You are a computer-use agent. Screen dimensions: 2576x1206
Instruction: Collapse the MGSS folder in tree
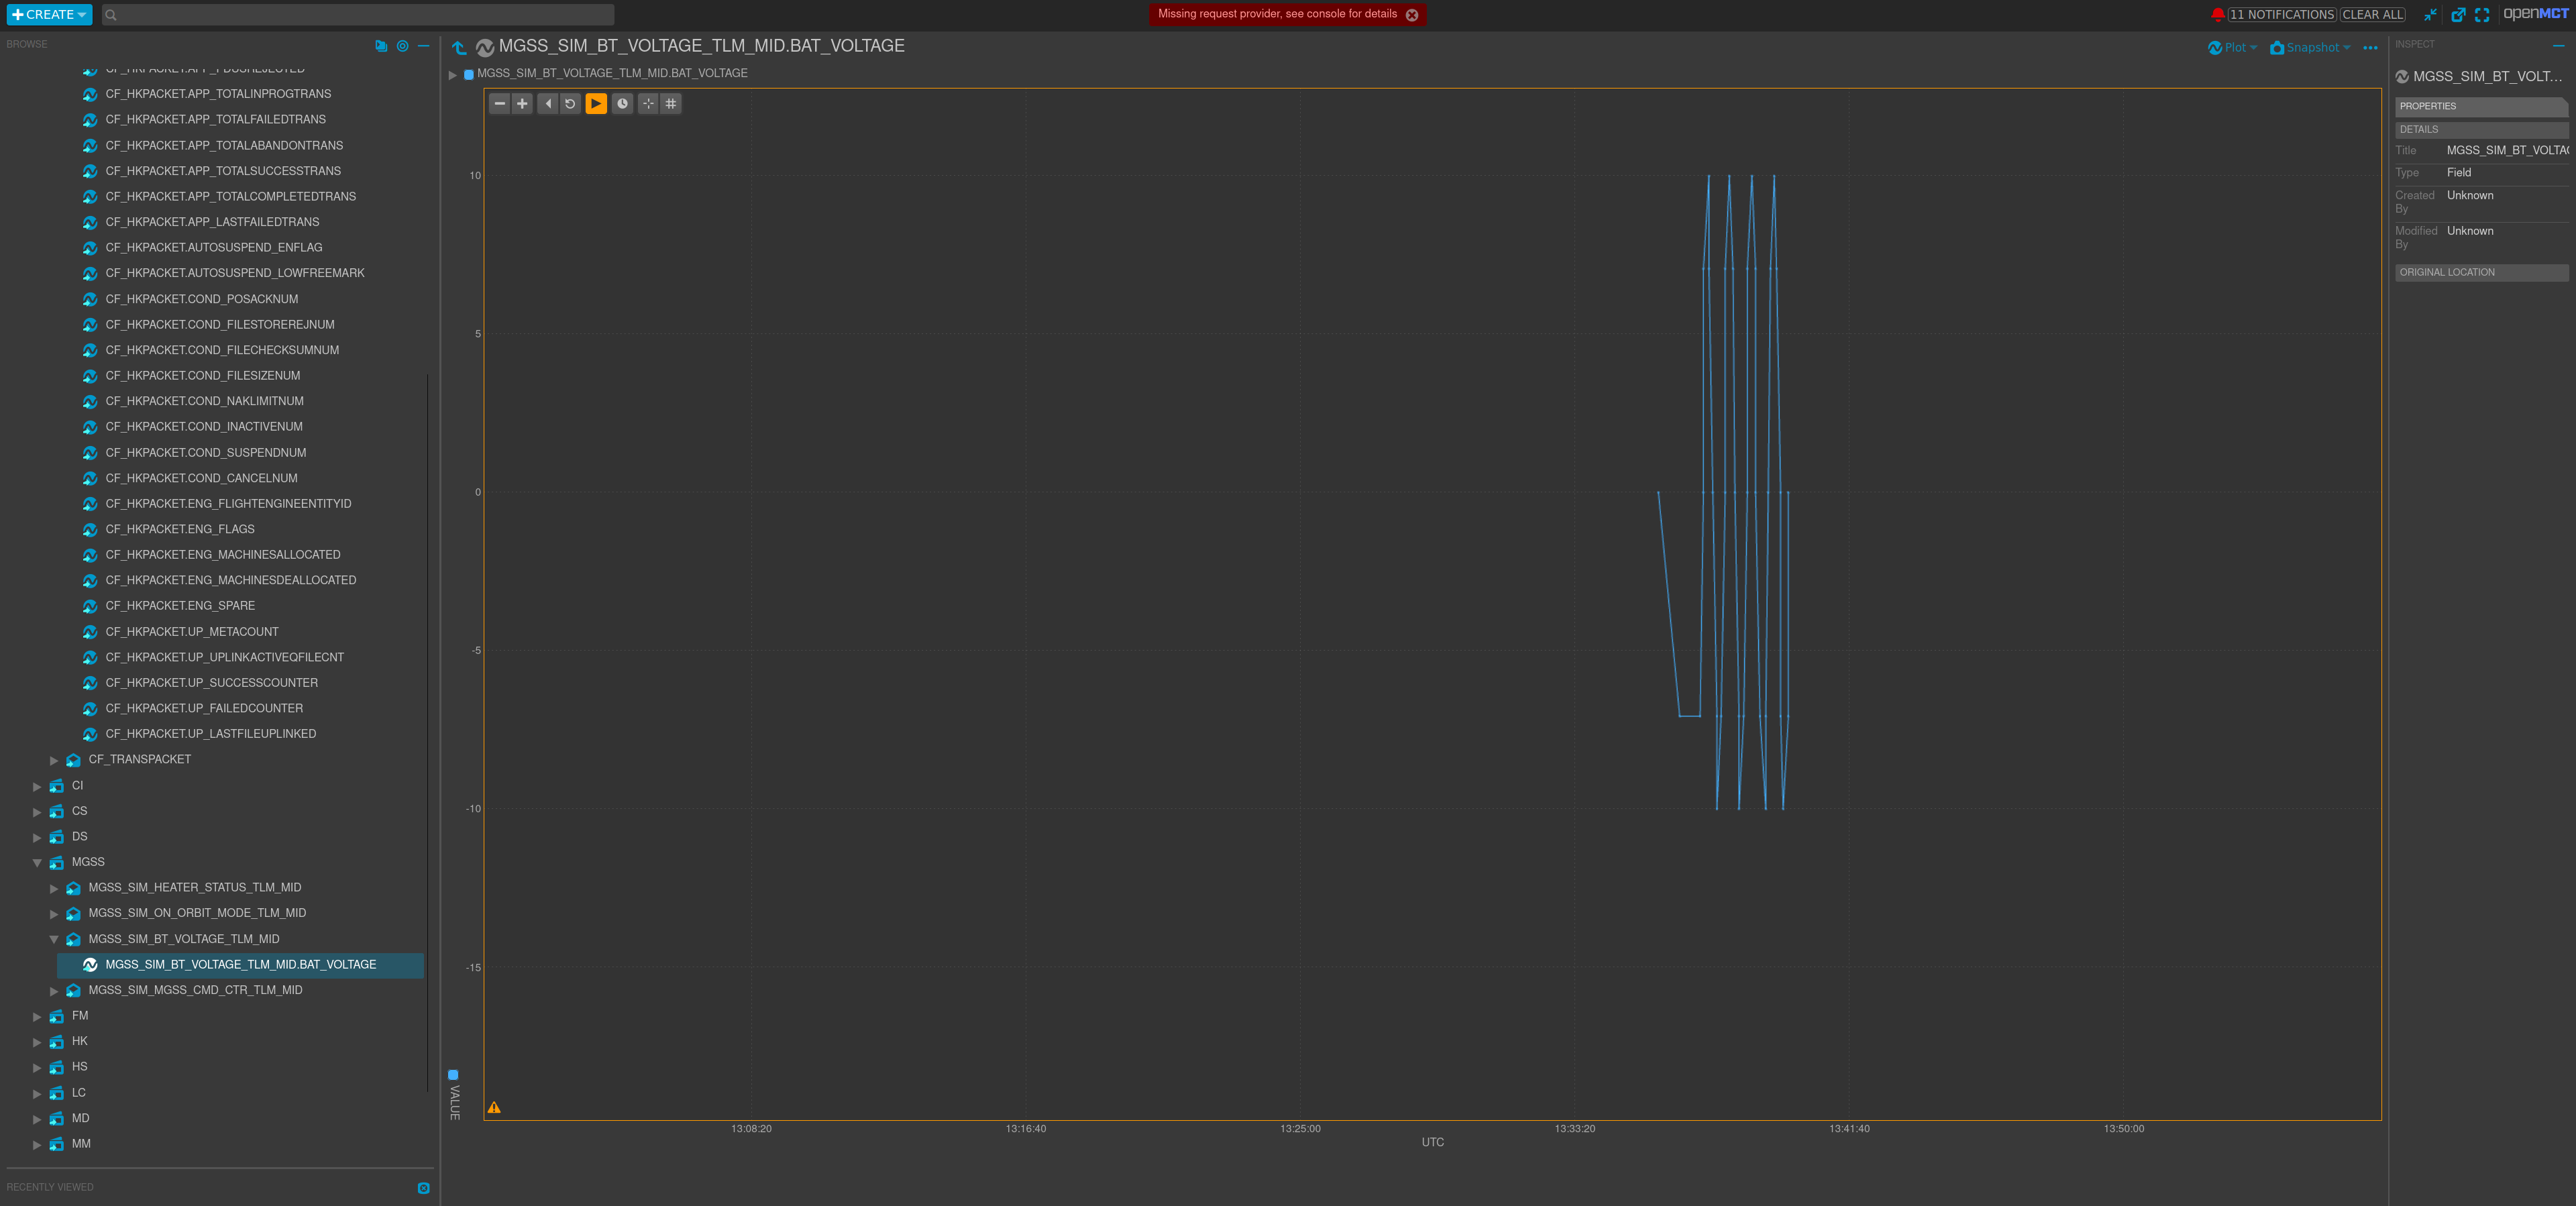pyautogui.click(x=38, y=863)
